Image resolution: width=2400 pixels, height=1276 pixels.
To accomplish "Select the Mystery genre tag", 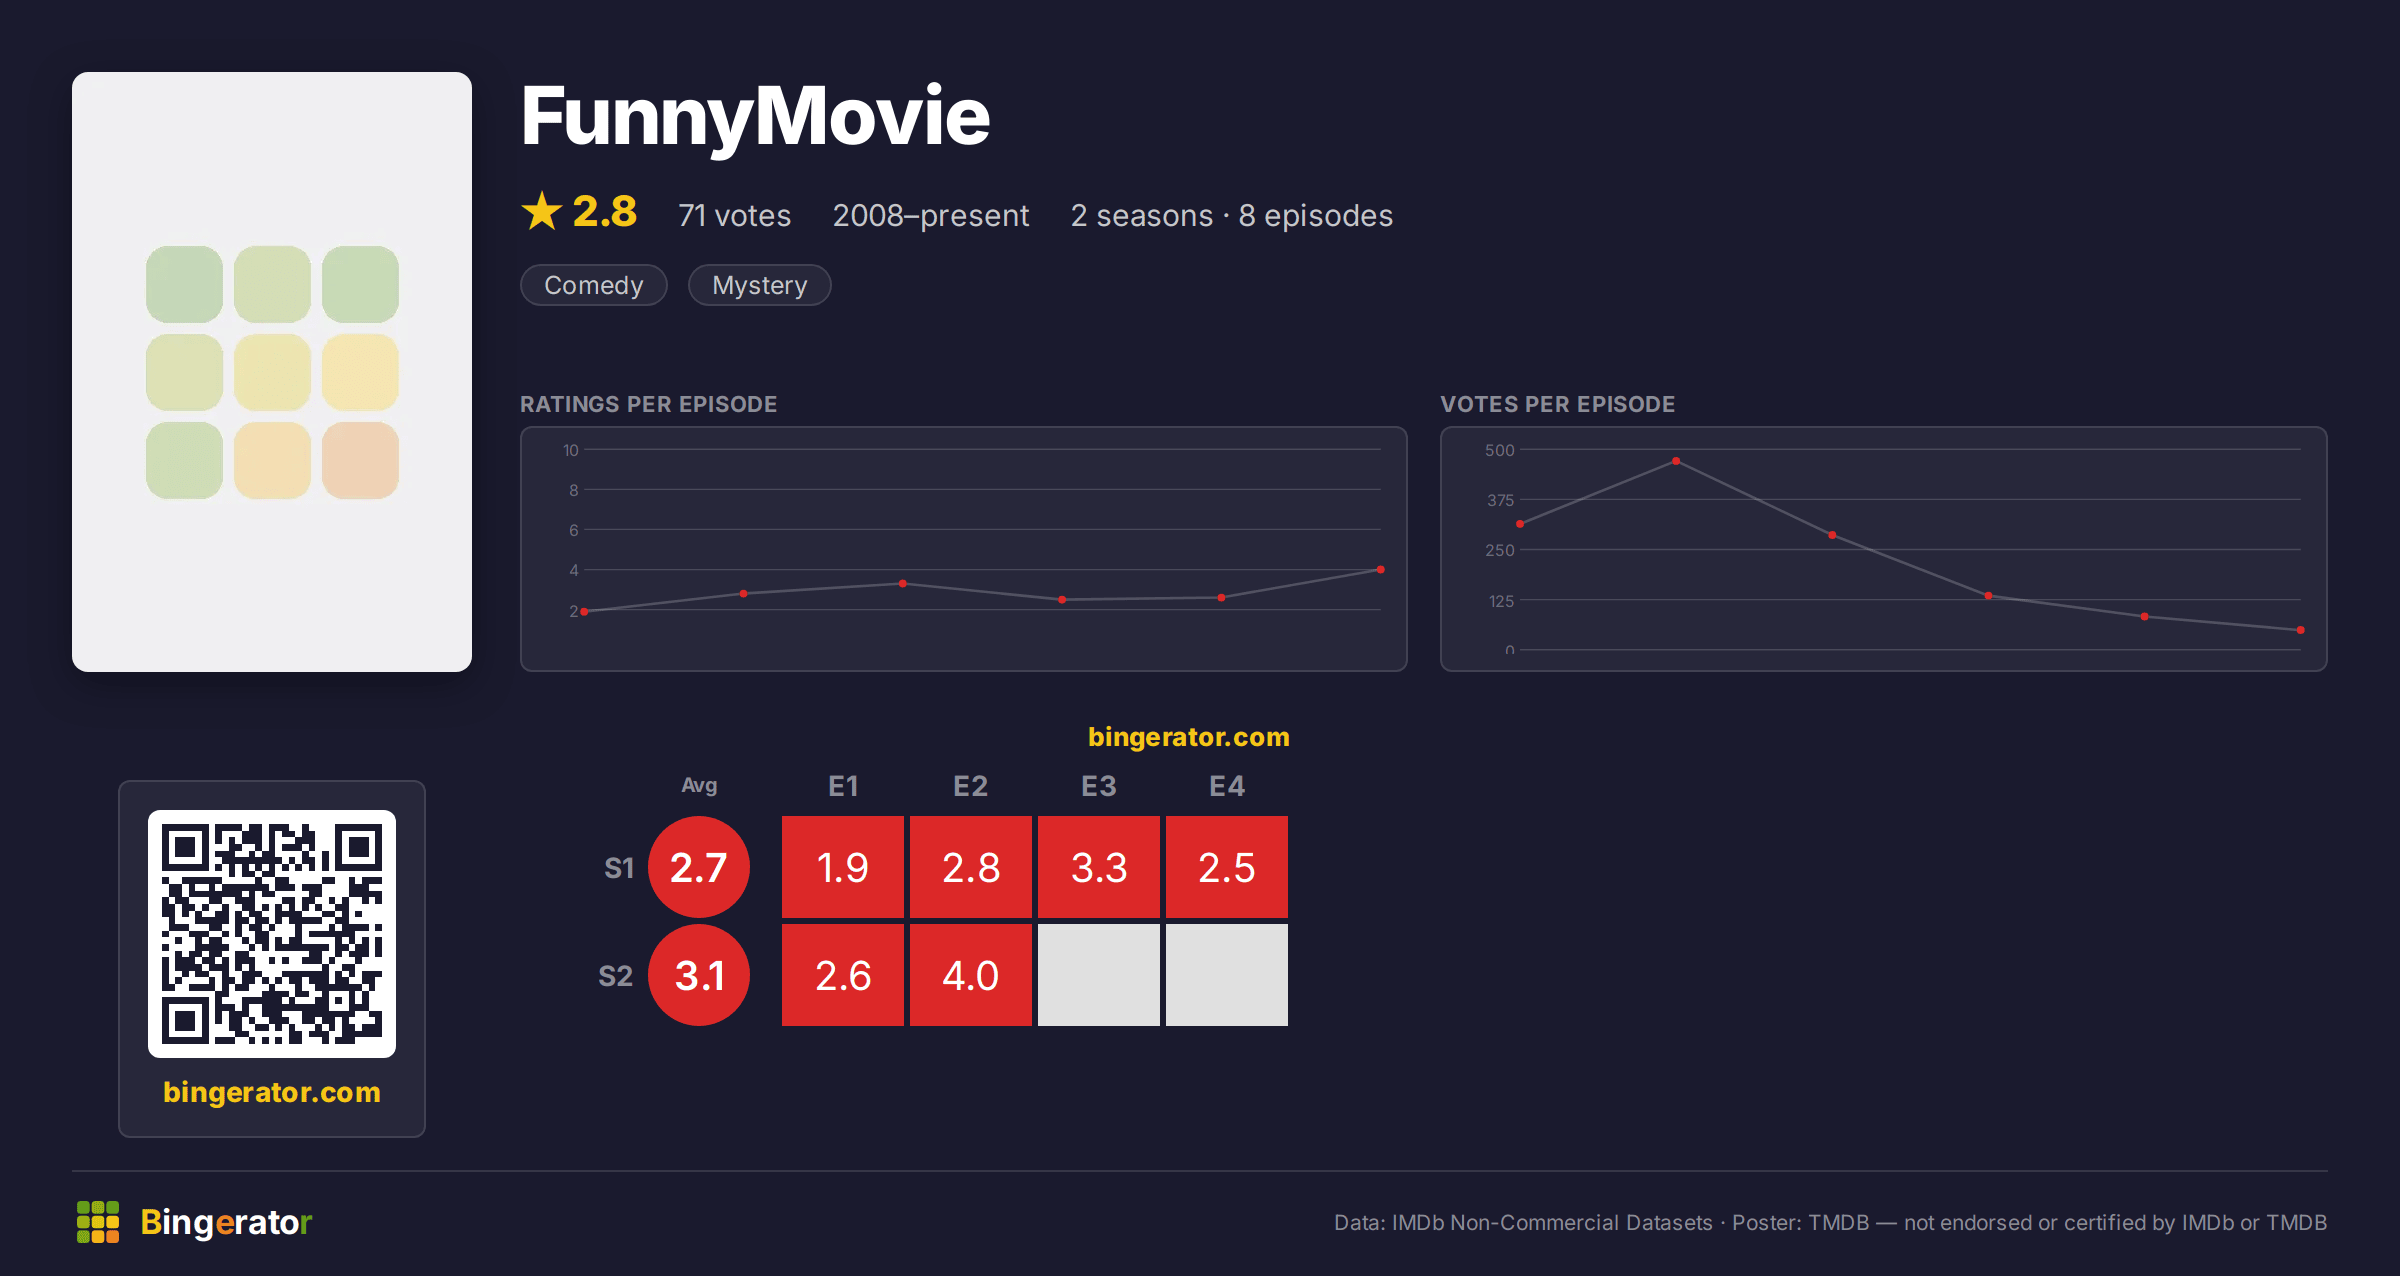I will pos(760,285).
